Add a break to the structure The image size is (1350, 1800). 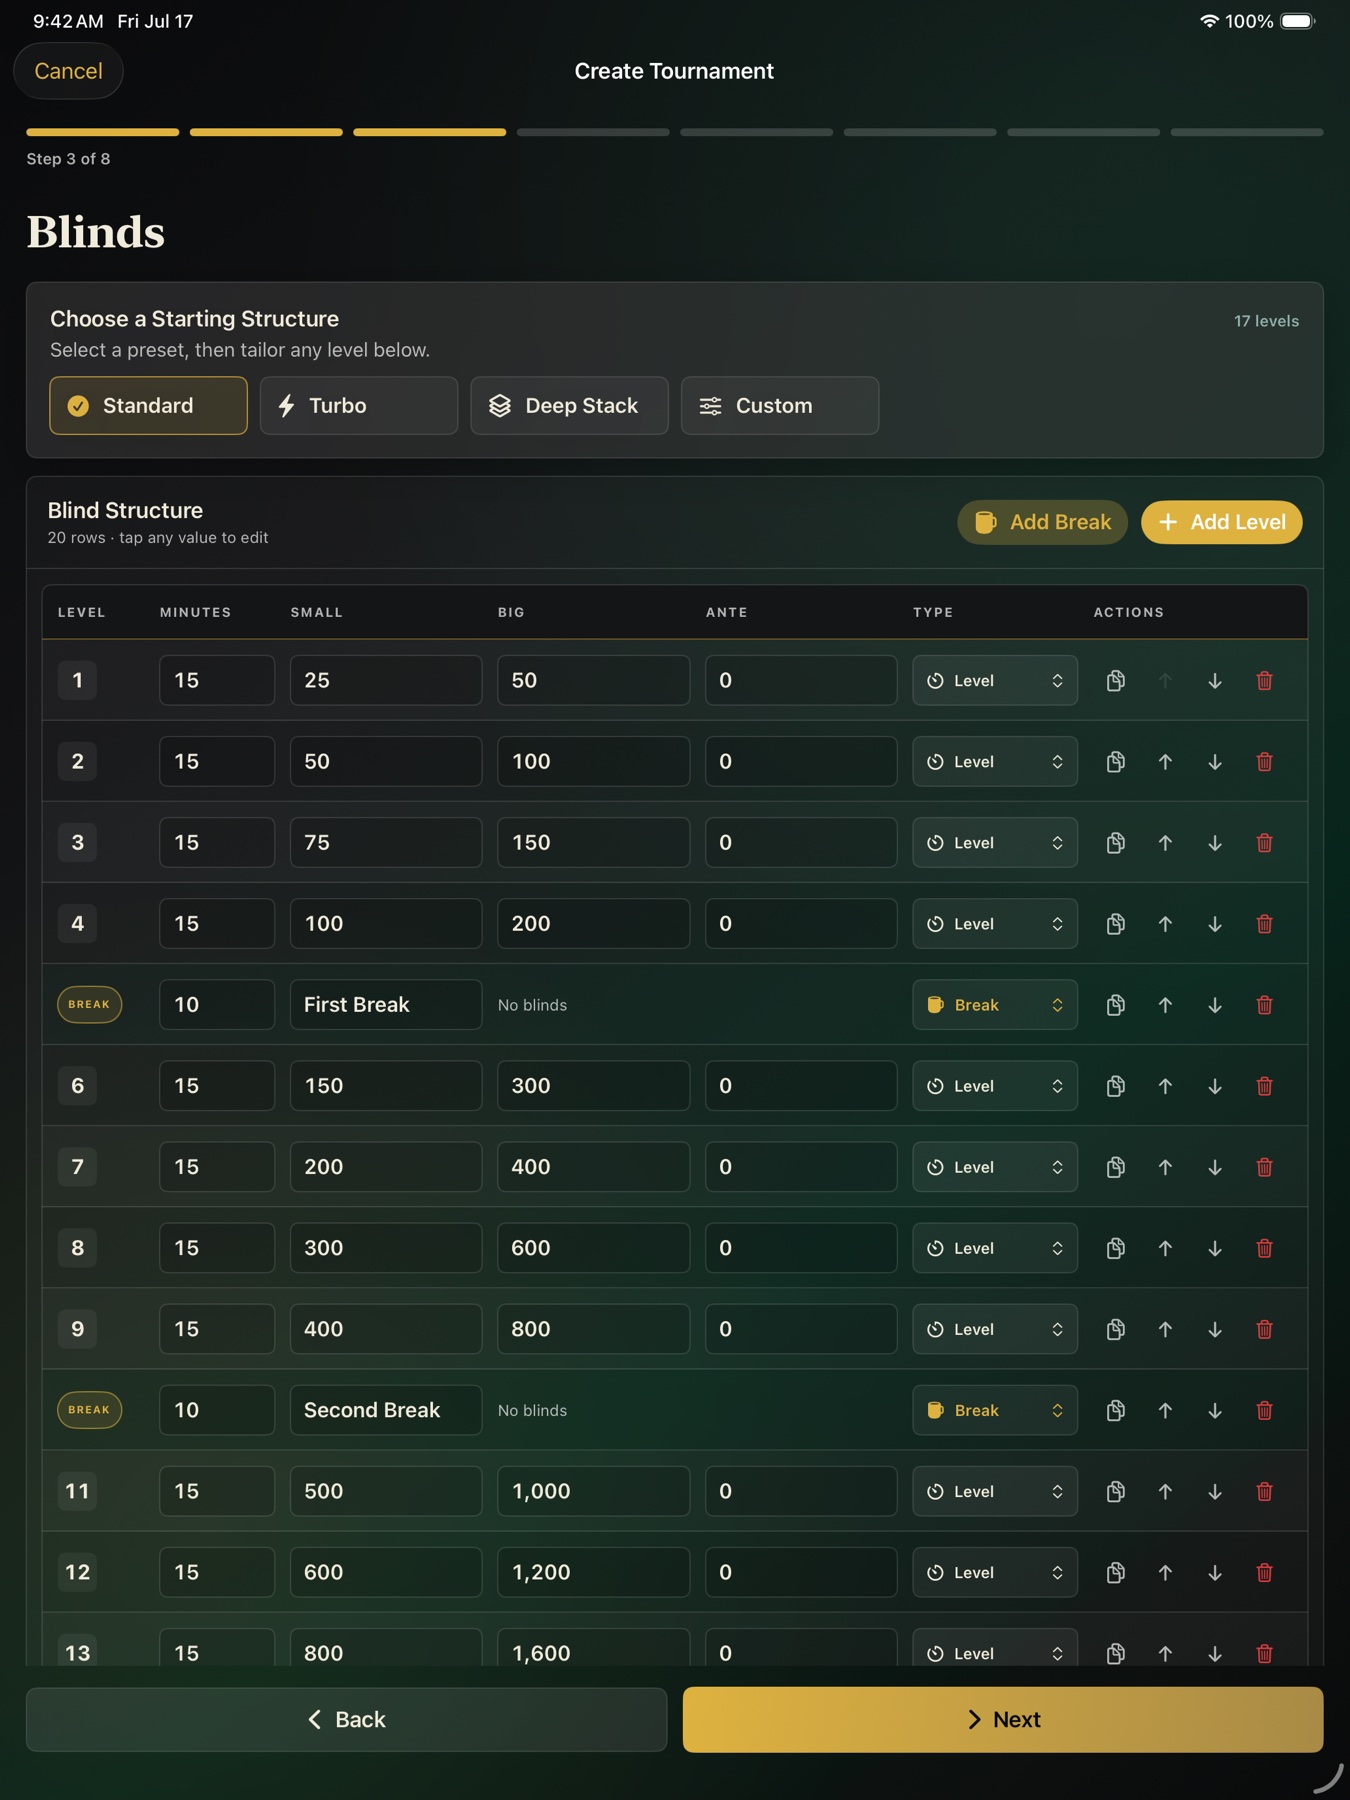click(x=1042, y=522)
